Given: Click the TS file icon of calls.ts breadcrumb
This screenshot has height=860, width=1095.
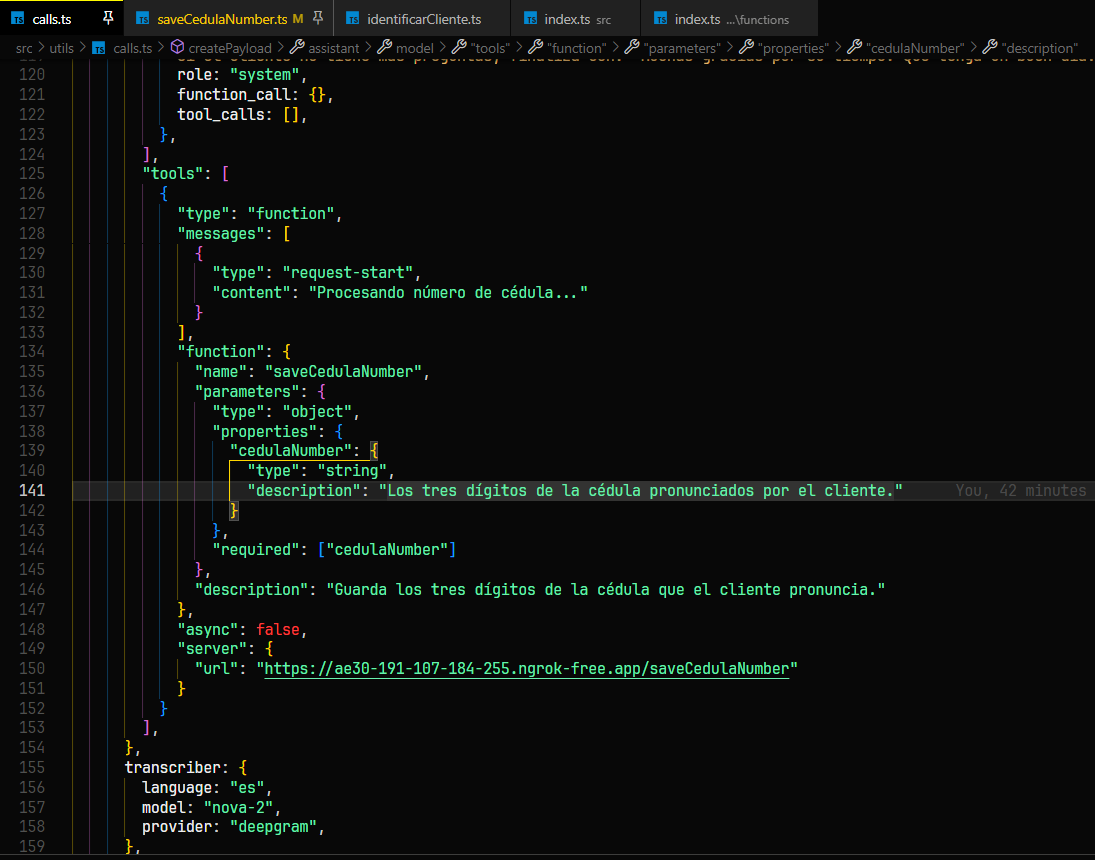Looking at the screenshot, I should coord(99,48).
